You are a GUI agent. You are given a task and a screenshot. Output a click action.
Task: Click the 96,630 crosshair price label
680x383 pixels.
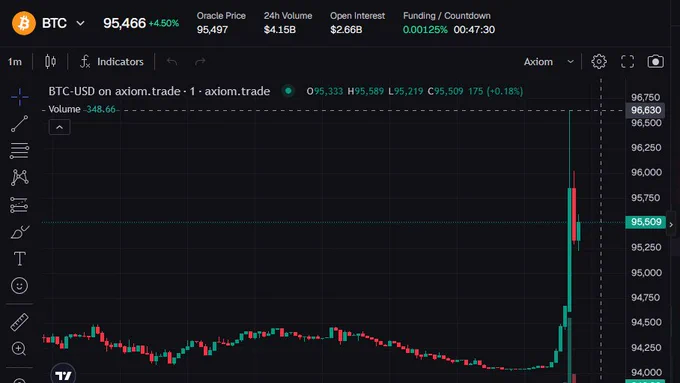[x=646, y=110]
